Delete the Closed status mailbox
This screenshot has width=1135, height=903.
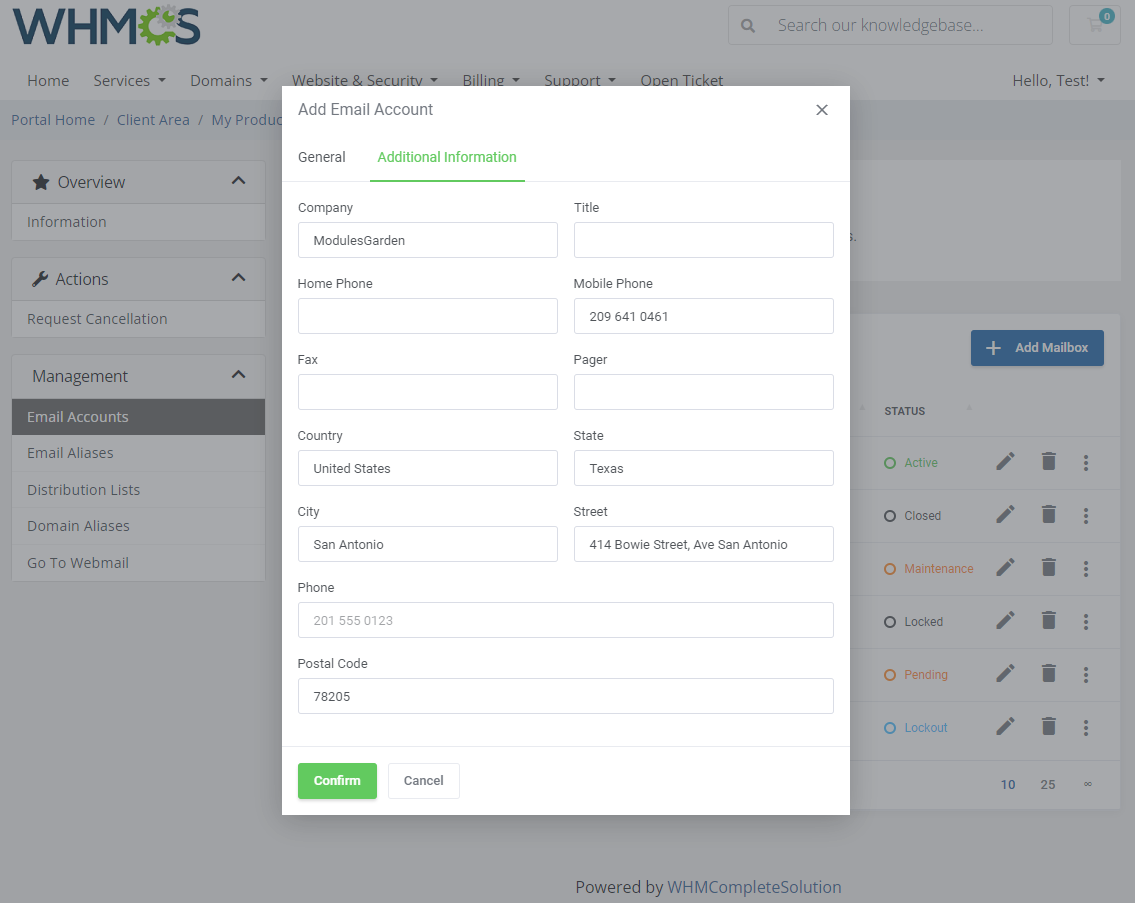[1048, 514]
